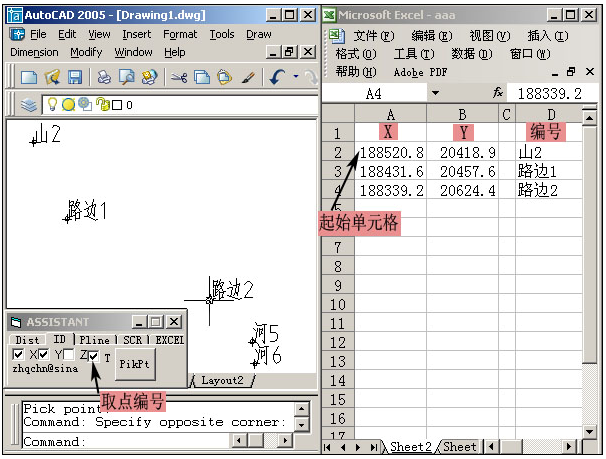Click the Excel Name Box showing A4

[374, 93]
